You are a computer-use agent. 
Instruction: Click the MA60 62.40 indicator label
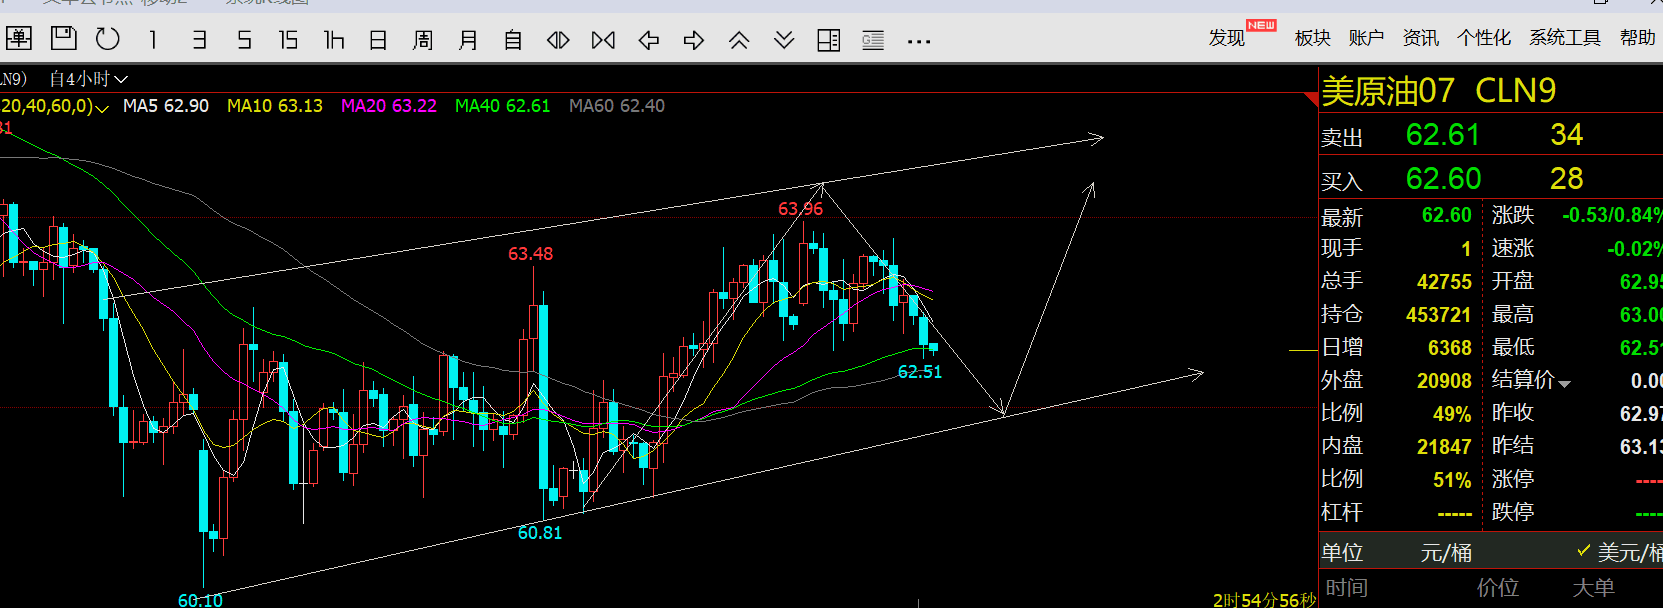pyautogui.click(x=617, y=106)
